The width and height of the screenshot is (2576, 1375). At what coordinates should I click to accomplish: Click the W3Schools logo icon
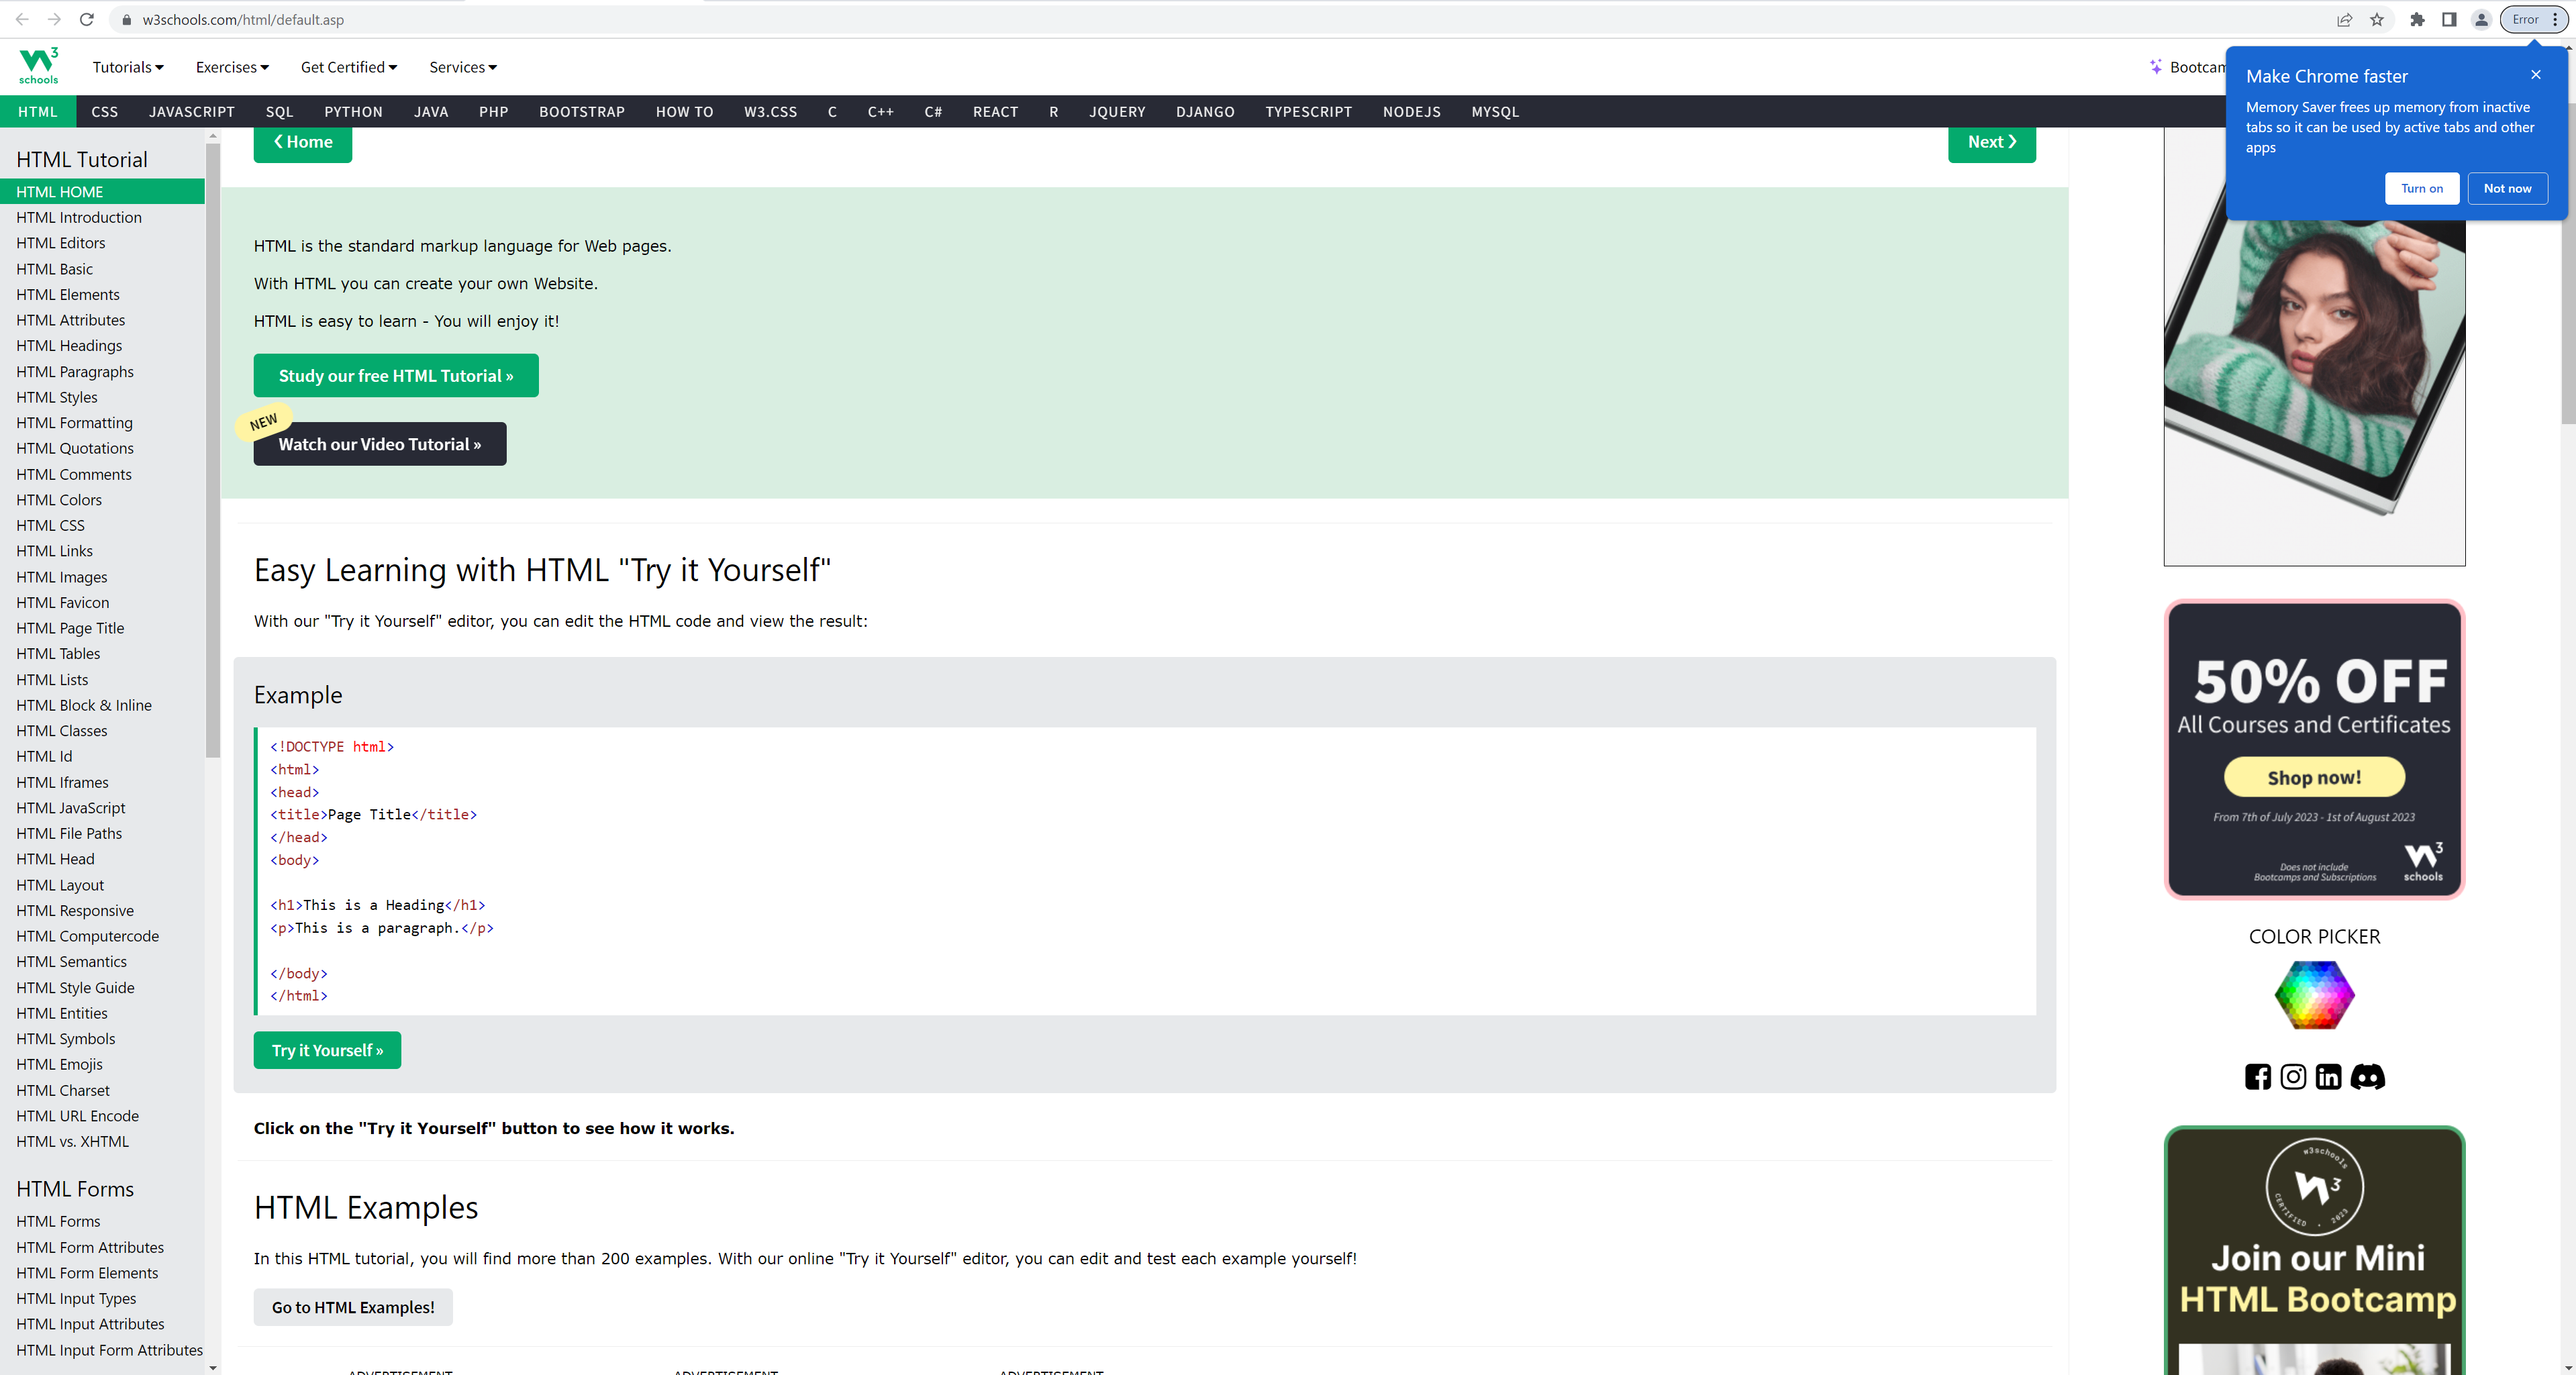38,66
